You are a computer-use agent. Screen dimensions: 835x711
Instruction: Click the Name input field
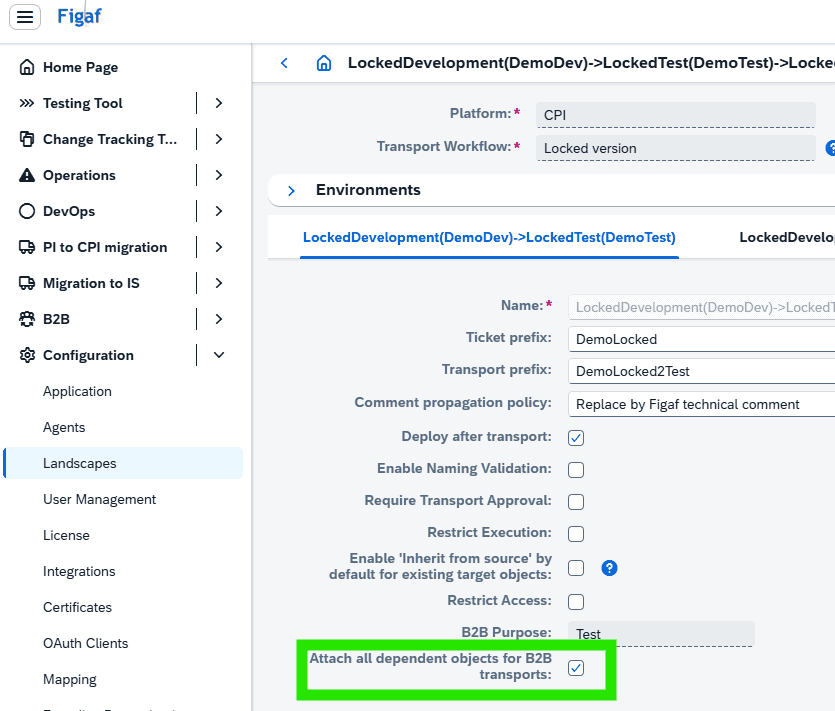coord(701,307)
